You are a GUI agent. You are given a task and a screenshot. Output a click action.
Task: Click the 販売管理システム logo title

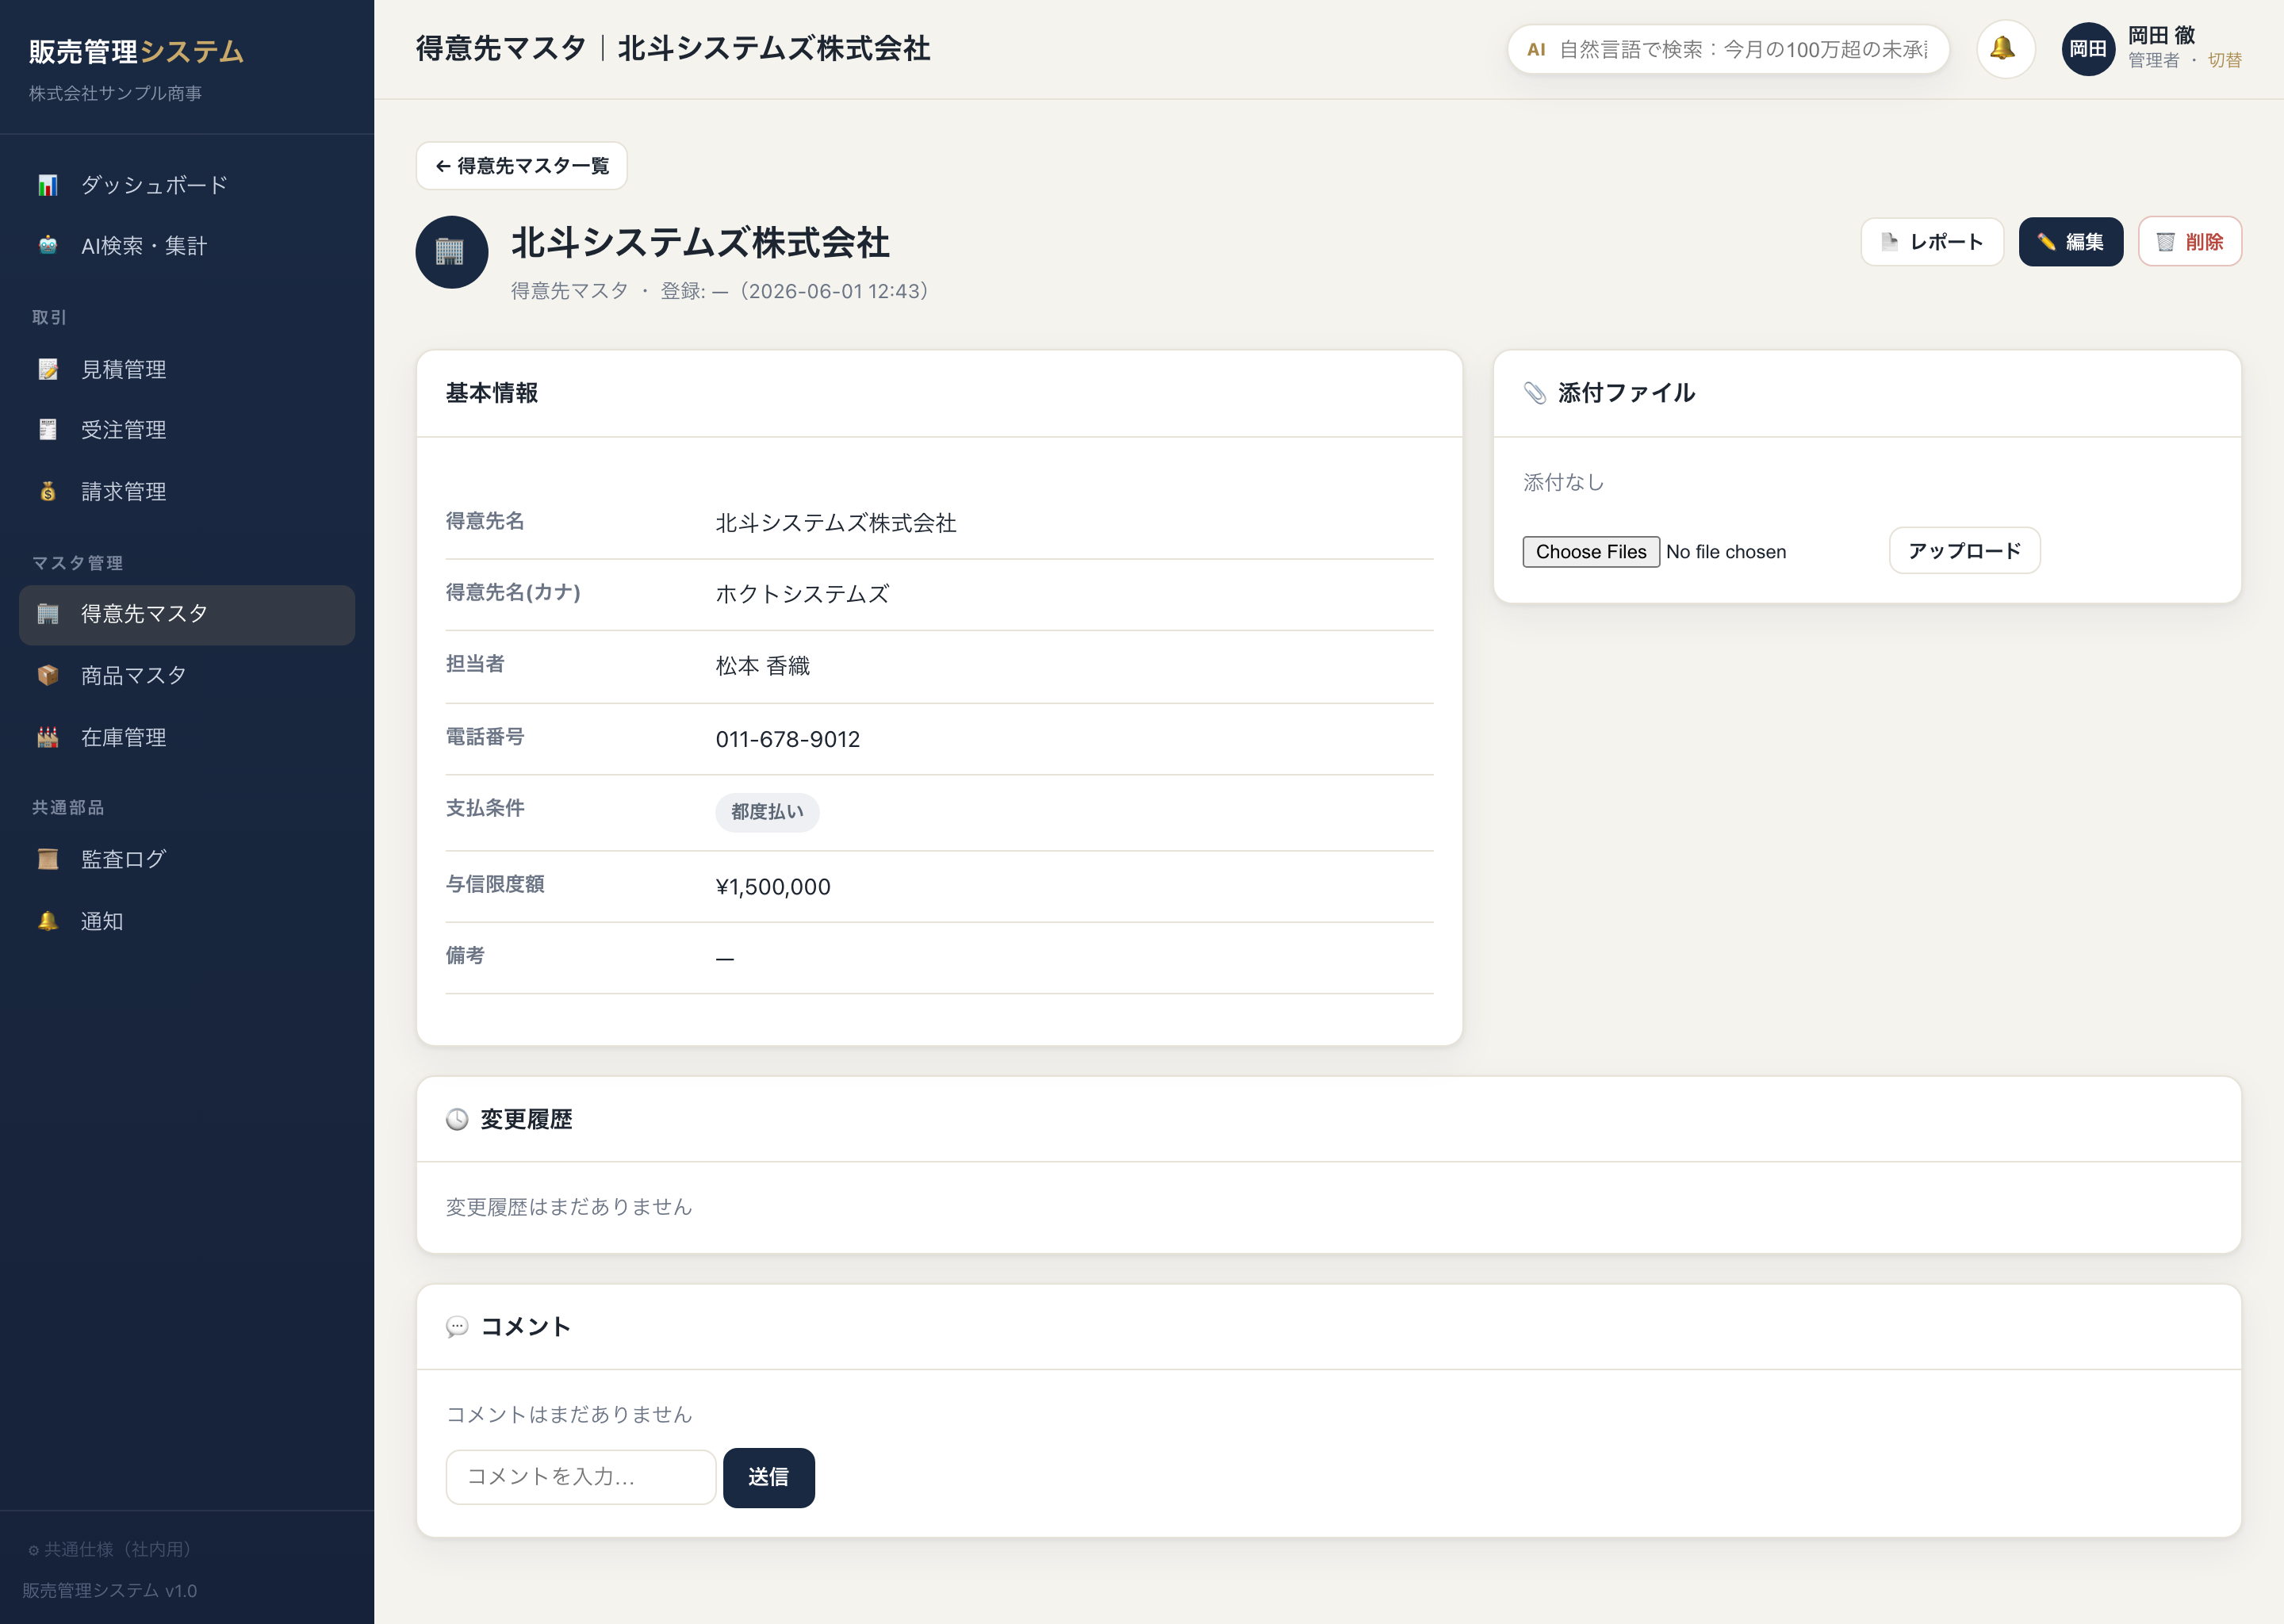pos(136,51)
